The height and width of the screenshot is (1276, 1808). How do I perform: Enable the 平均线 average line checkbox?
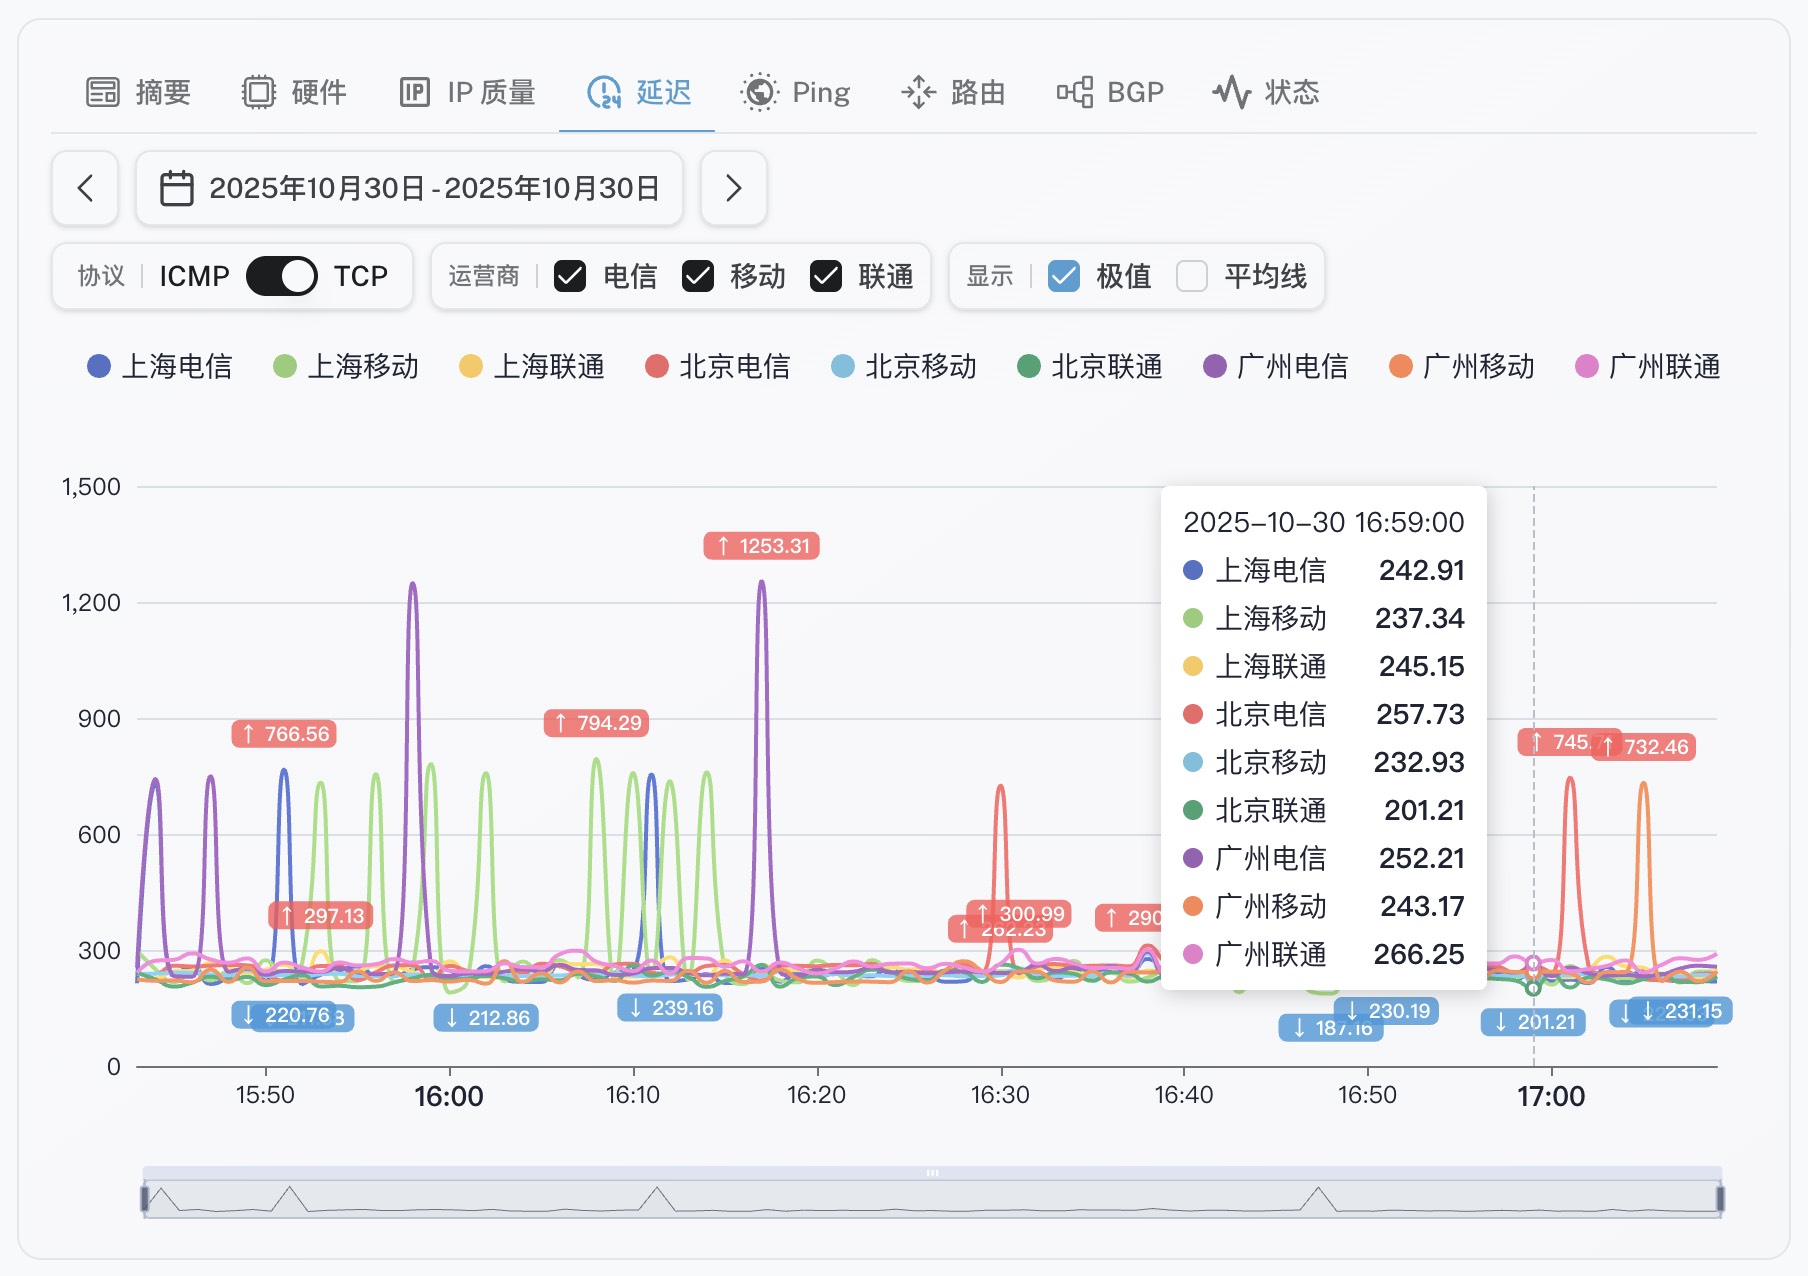click(1192, 276)
